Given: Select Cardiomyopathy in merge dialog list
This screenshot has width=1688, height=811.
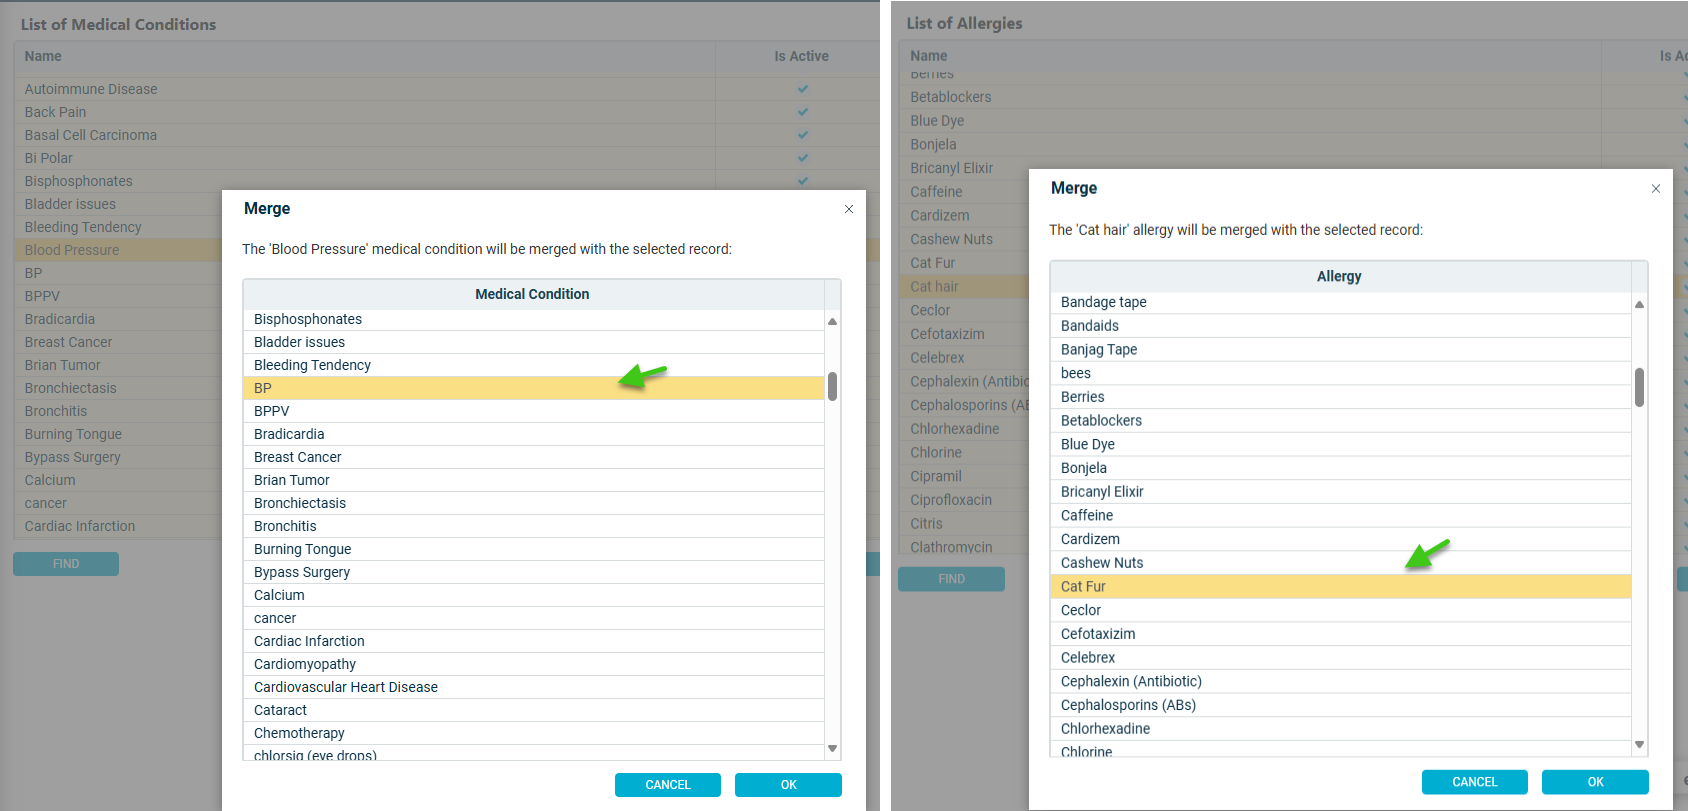Looking at the screenshot, I should point(534,664).
